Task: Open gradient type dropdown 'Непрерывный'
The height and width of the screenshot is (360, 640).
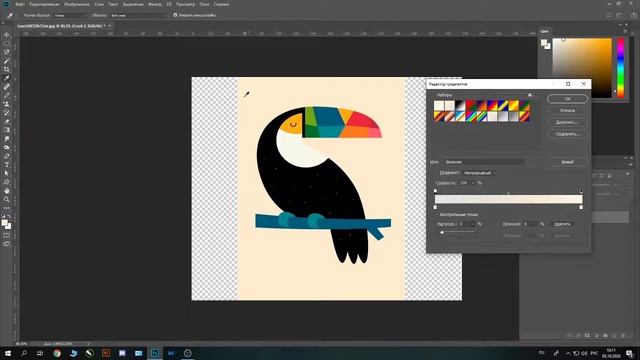Action: pyautogui.click(x=480, y=173)
